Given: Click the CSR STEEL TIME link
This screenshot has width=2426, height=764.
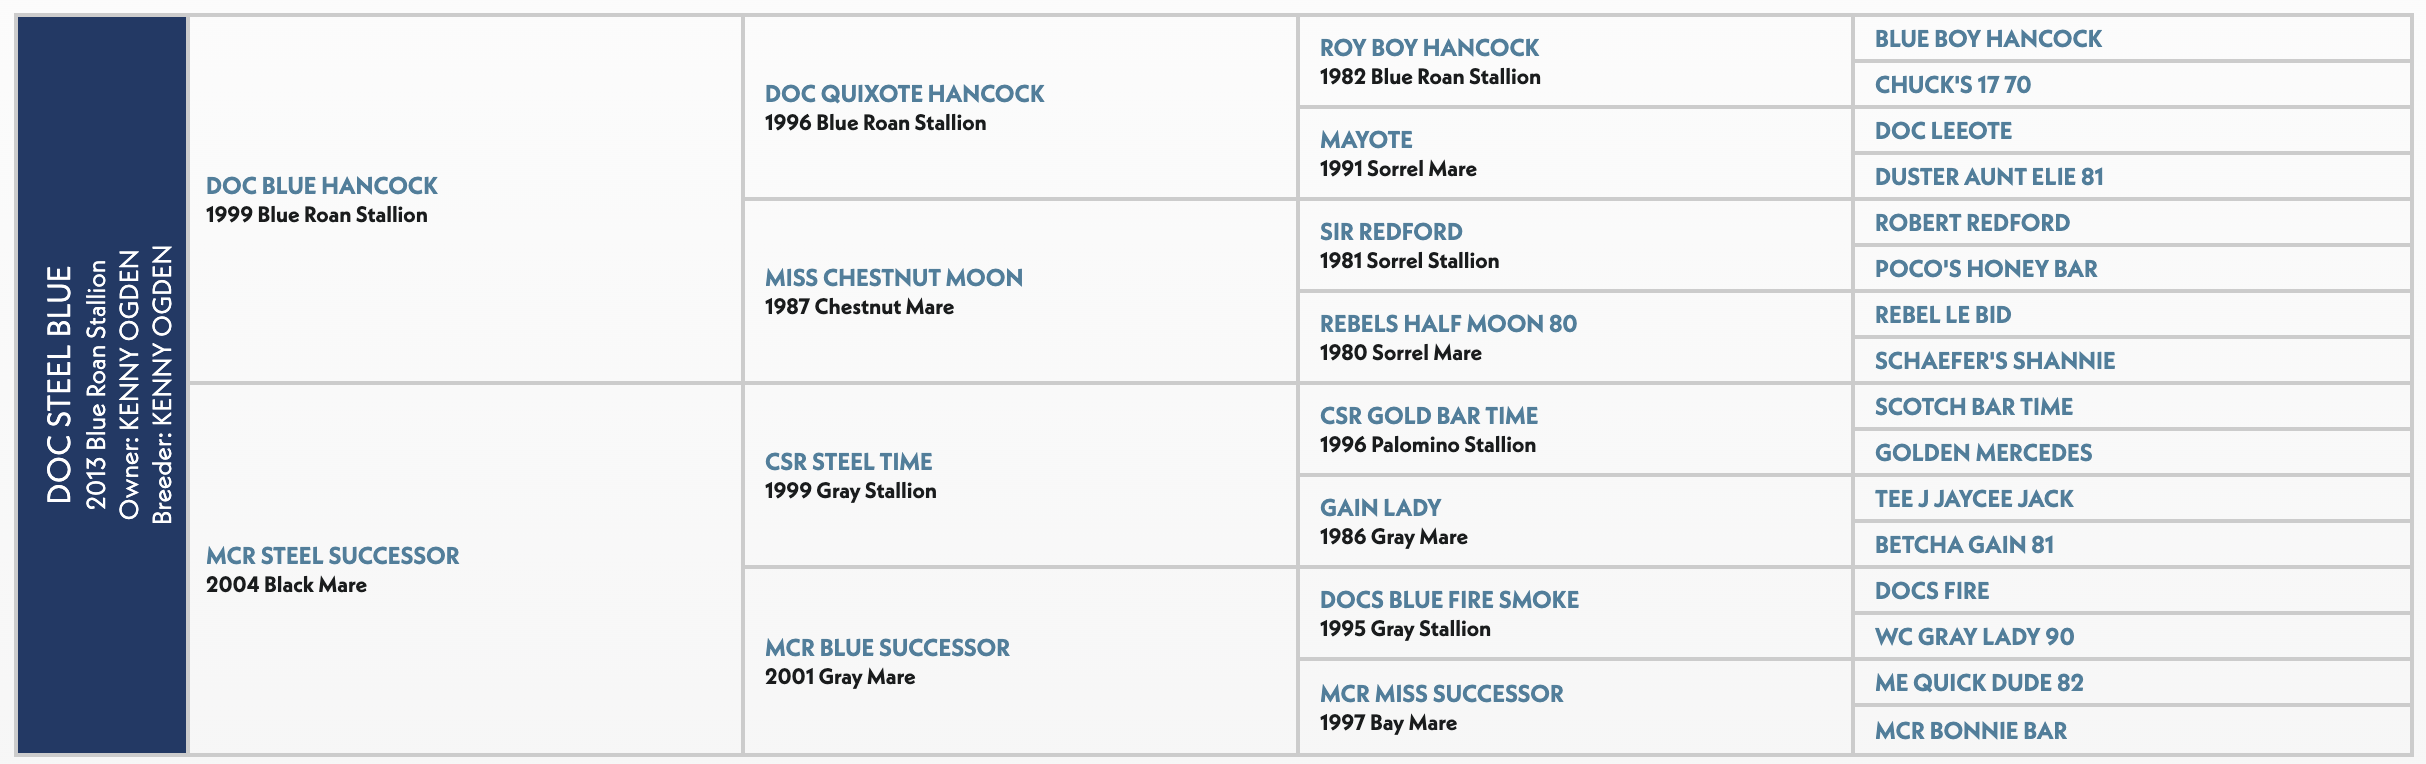Looking at the screenshot, I should click(x=848, y=462).
